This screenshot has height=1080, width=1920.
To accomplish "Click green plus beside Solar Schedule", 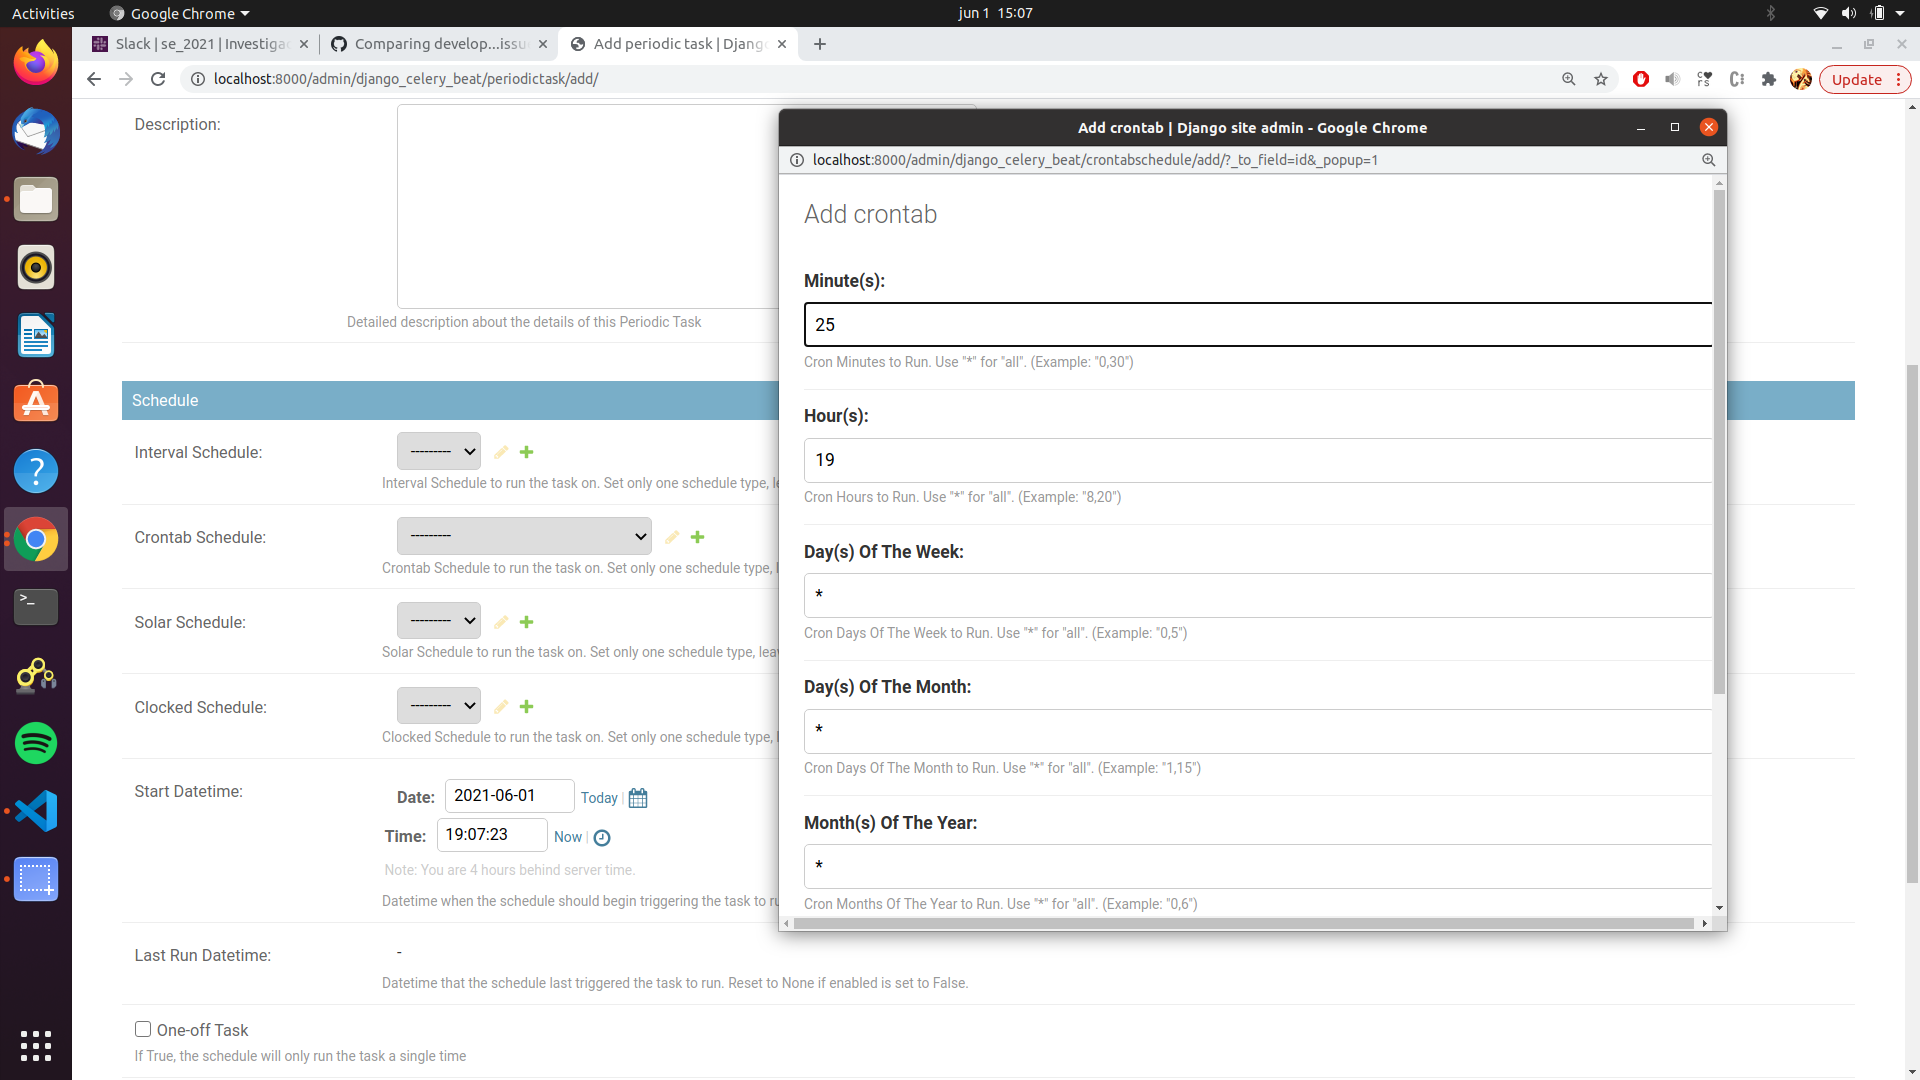I will click(526, 622).
